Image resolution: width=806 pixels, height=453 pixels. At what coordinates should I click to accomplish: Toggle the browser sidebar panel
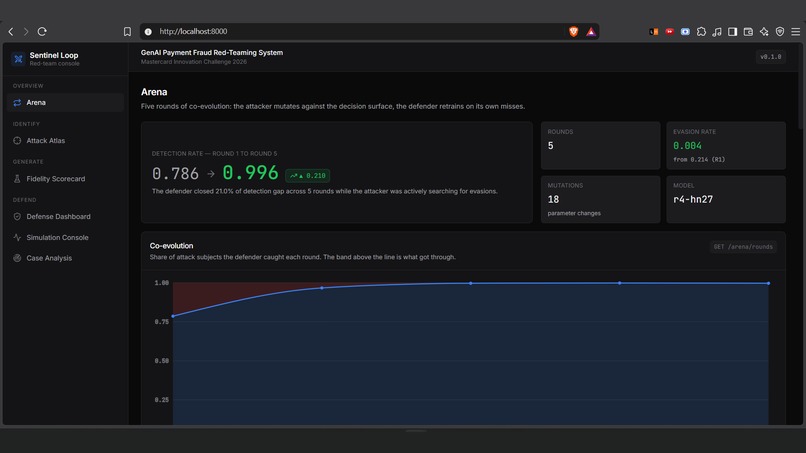tap(732, 31)
